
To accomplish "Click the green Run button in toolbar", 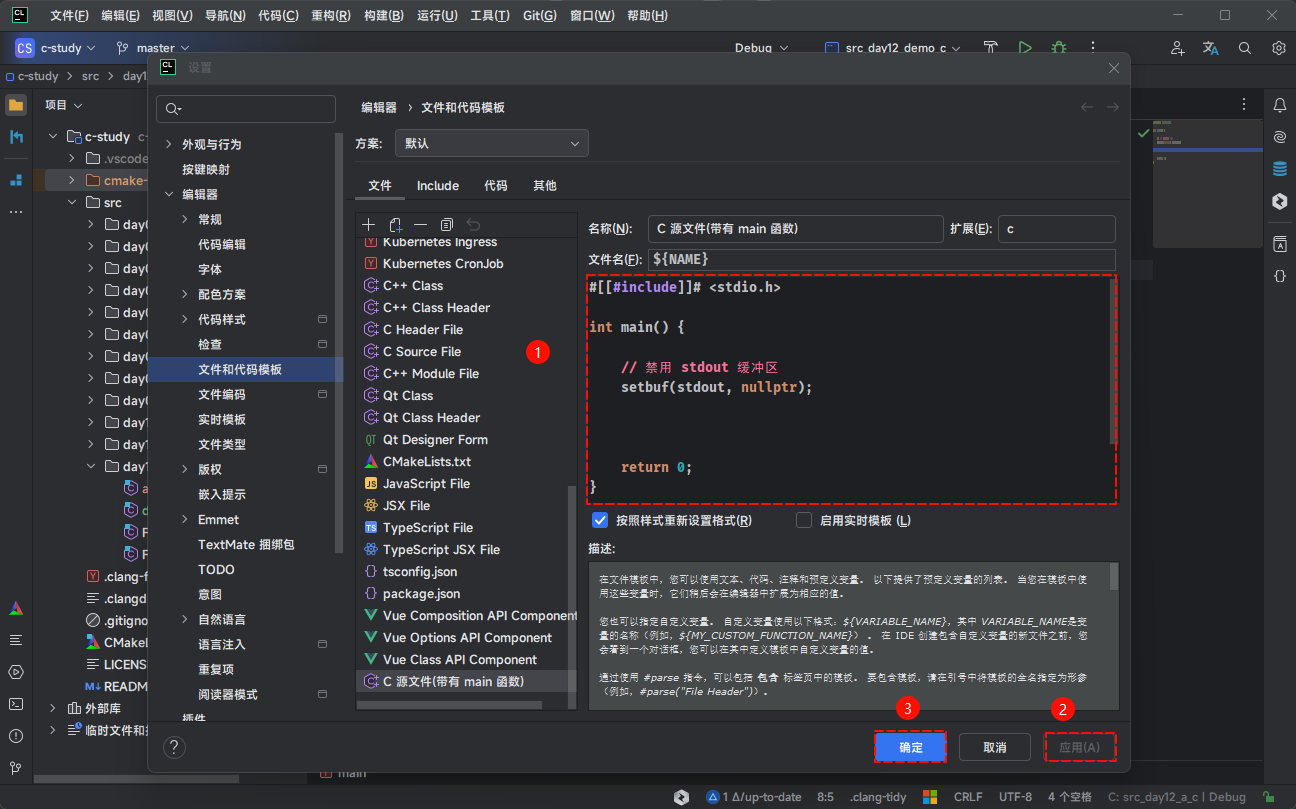I will coord(1025,48).
